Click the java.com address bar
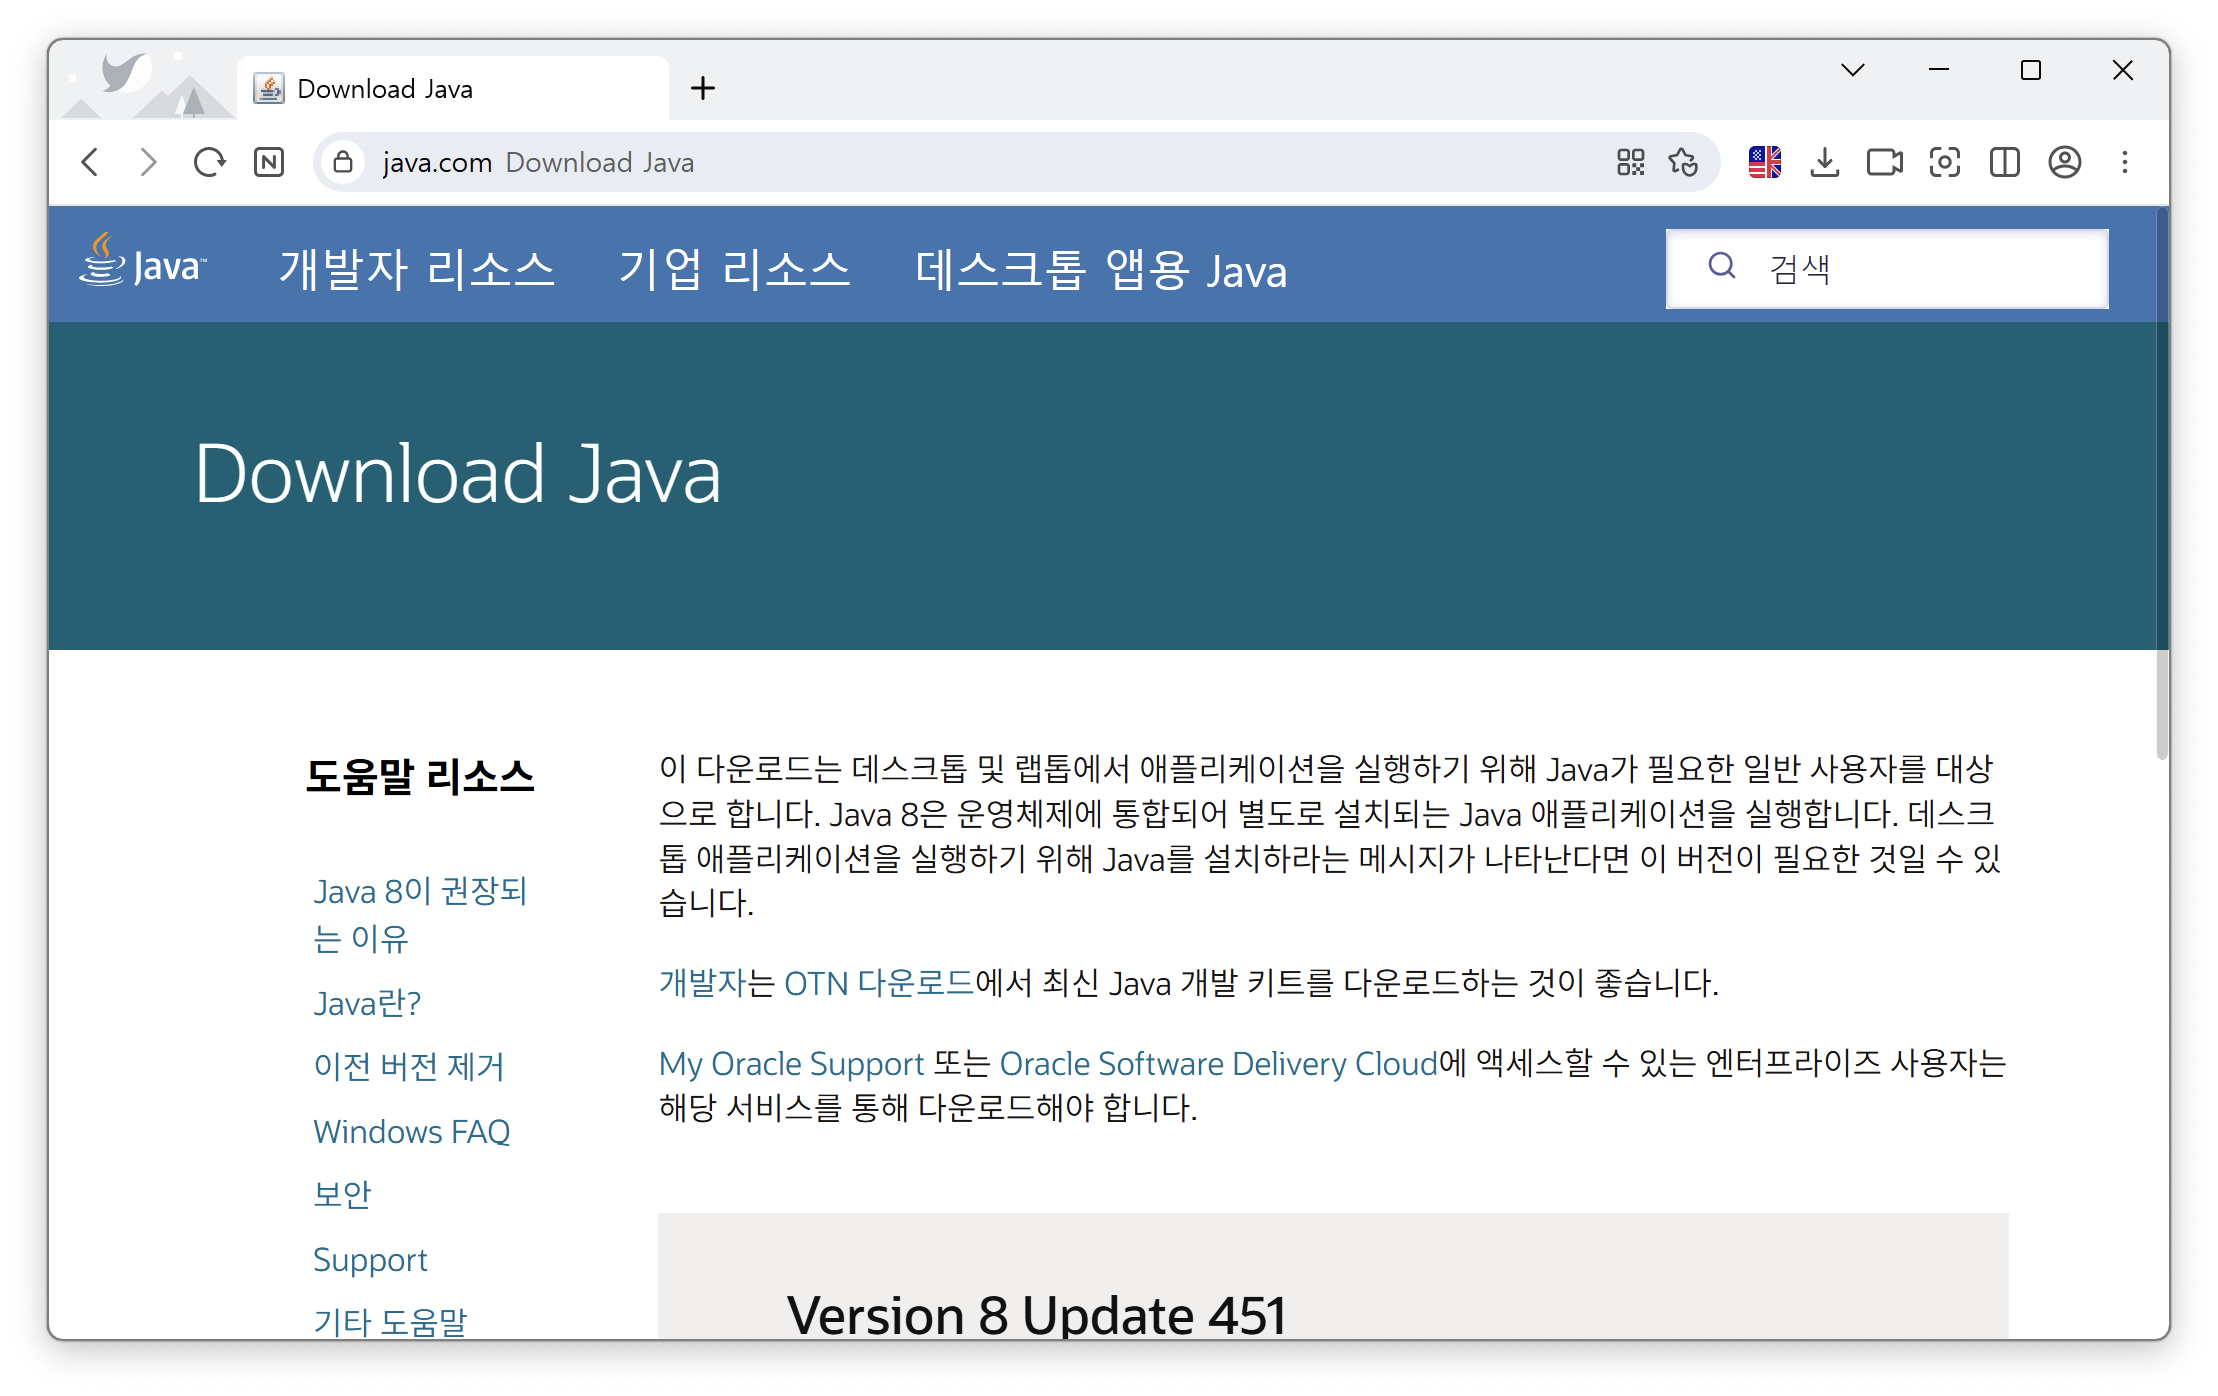2218x1396 pixels. point(1016,162)
